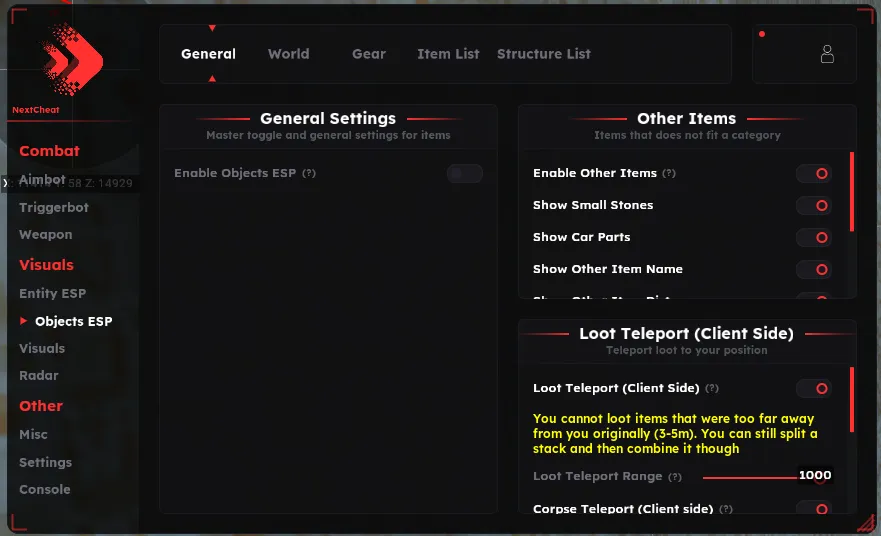The height and width of the screenshot is (536, 881).
Task: Click help icon next to Corpse Teleport
Action: (x=726, y=509)
